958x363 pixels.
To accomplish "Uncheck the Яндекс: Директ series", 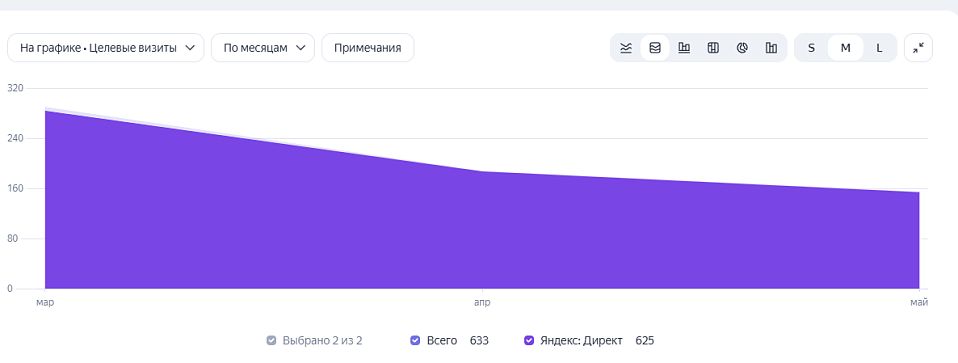I will 529,340.
